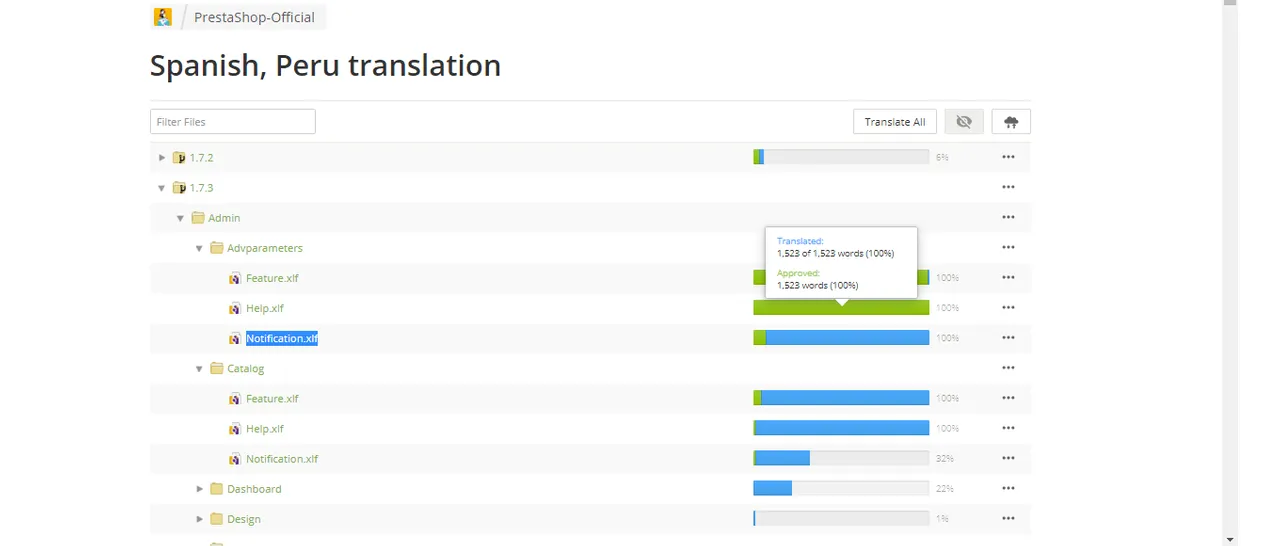Open the highlighted Notification.xlf file
1280x546 pixels.
pos(282,338)
